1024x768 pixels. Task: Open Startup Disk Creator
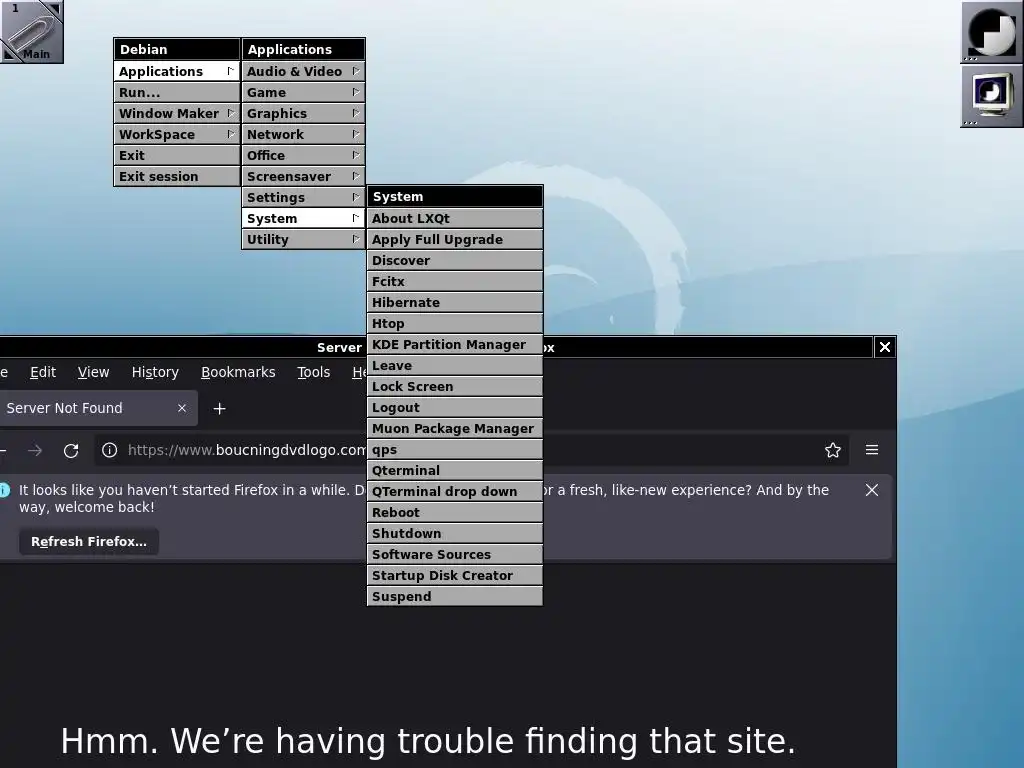[455, 575]
